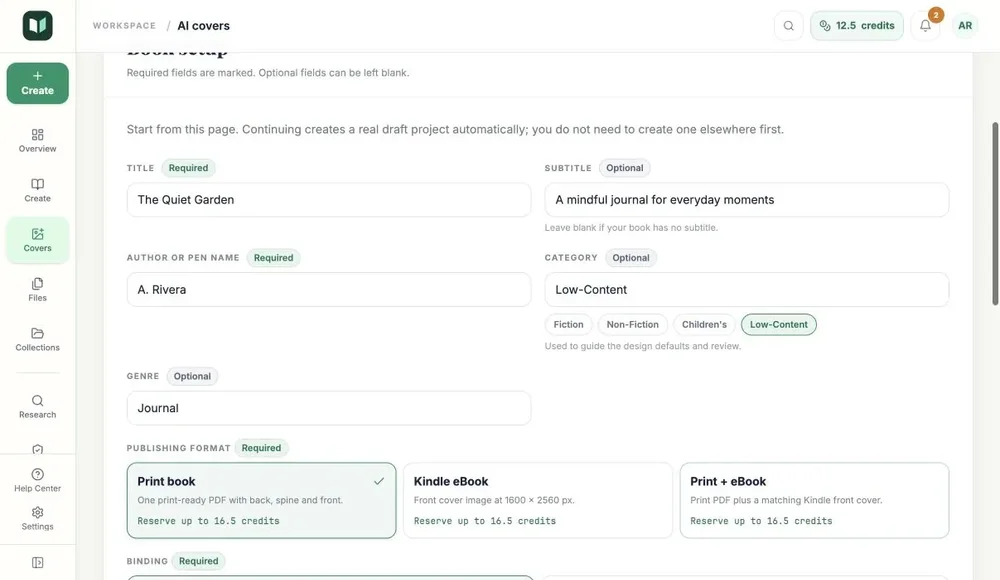Open the Overview sidebar item
The width and height of the screenshot is (1000, 580).
(x=38, y=140)
